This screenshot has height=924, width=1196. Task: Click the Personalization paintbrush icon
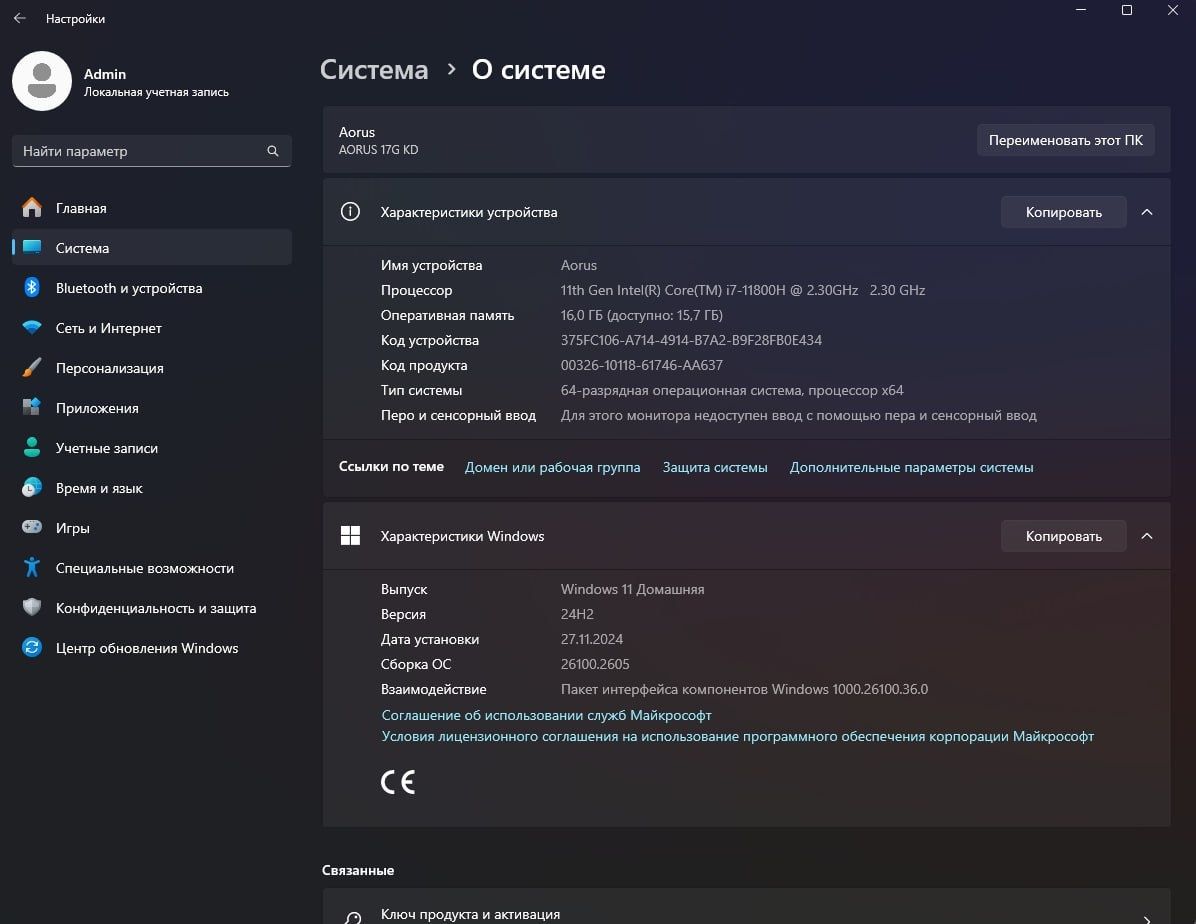32,368
